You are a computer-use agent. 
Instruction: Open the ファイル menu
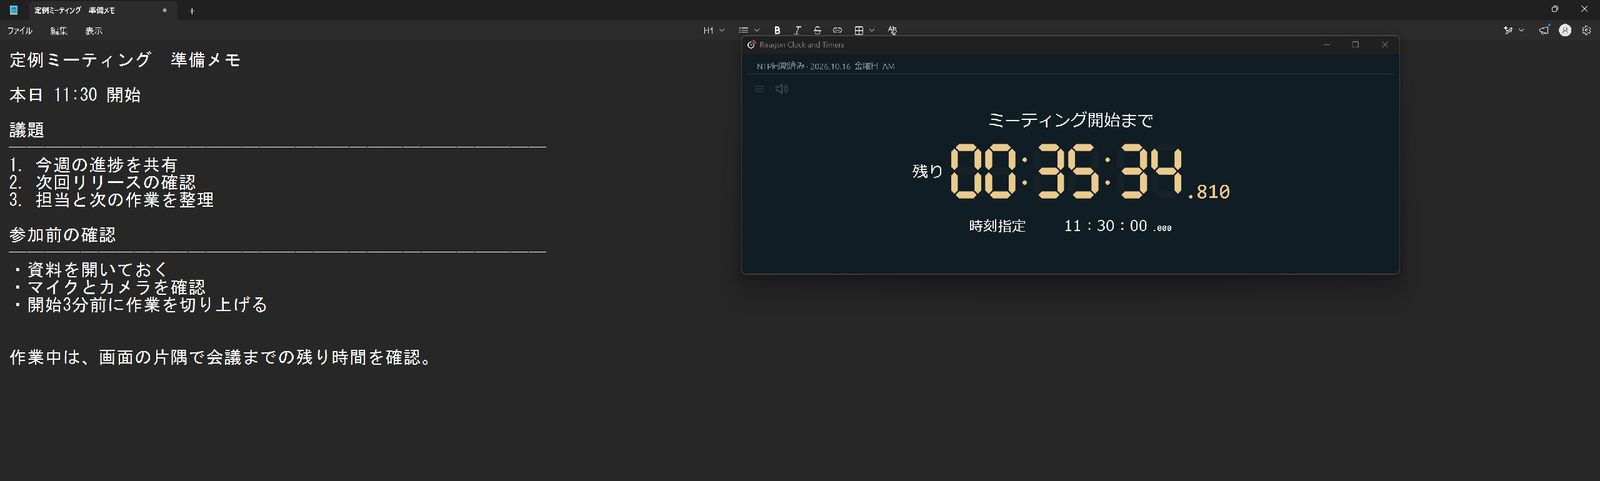point(20,31)
